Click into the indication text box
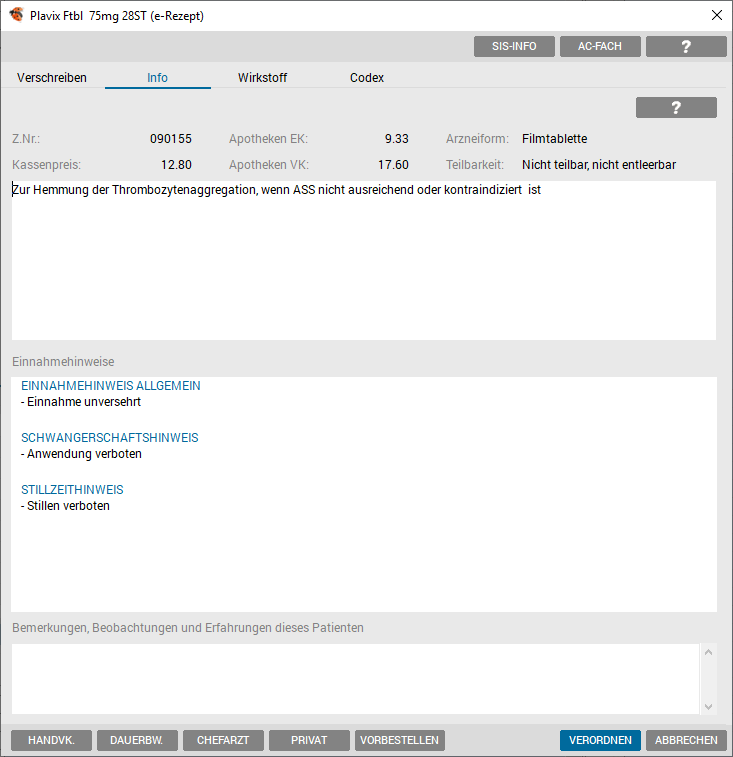The height and width of the screenshot is (757, 733). pyautogui.click(x=364, y=261)
